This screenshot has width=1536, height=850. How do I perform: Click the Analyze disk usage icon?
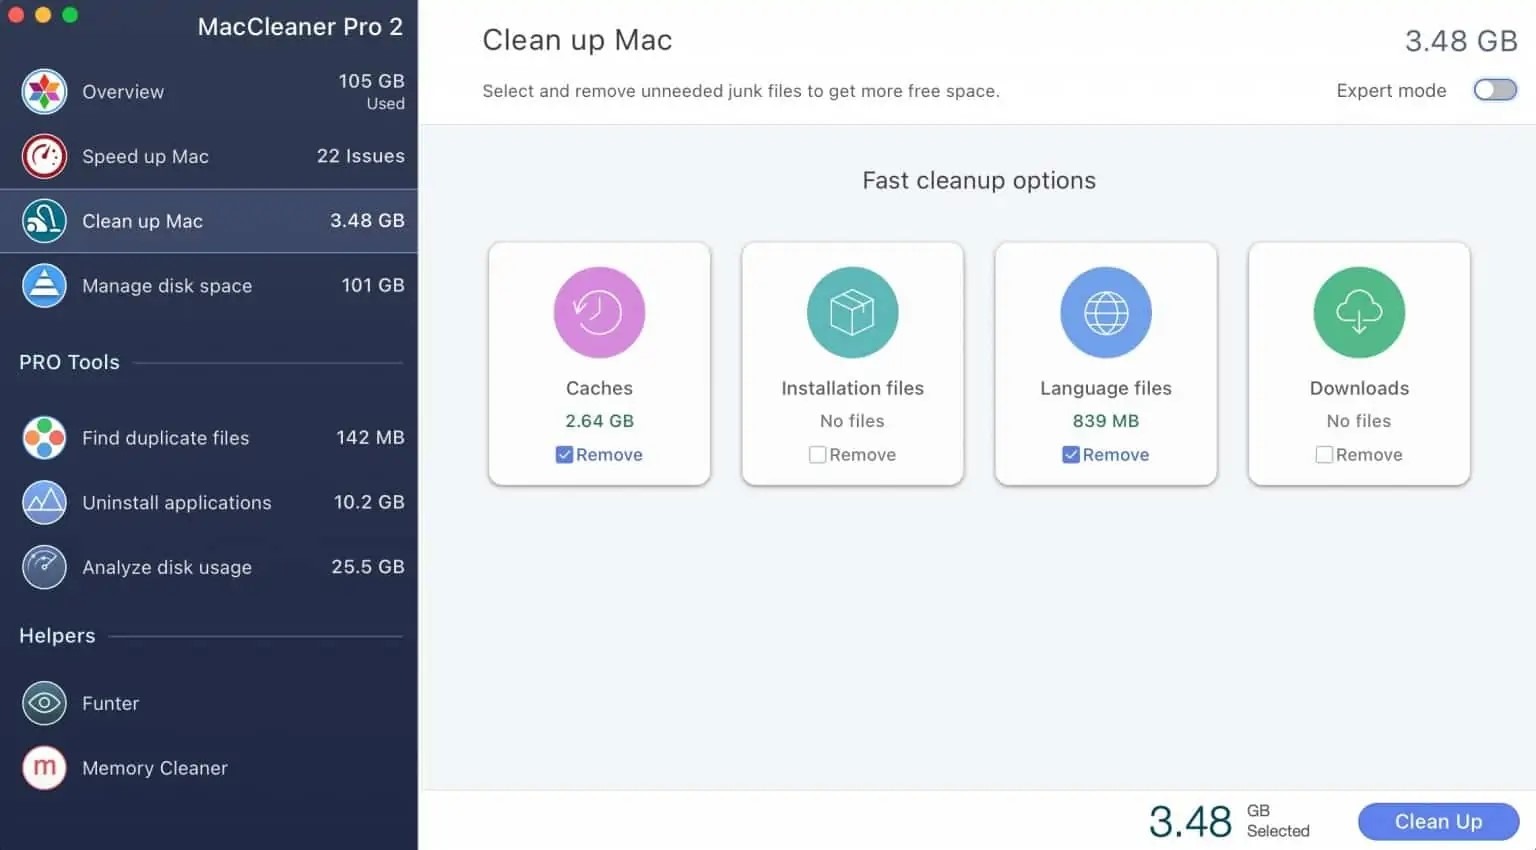tap(44, 567)
